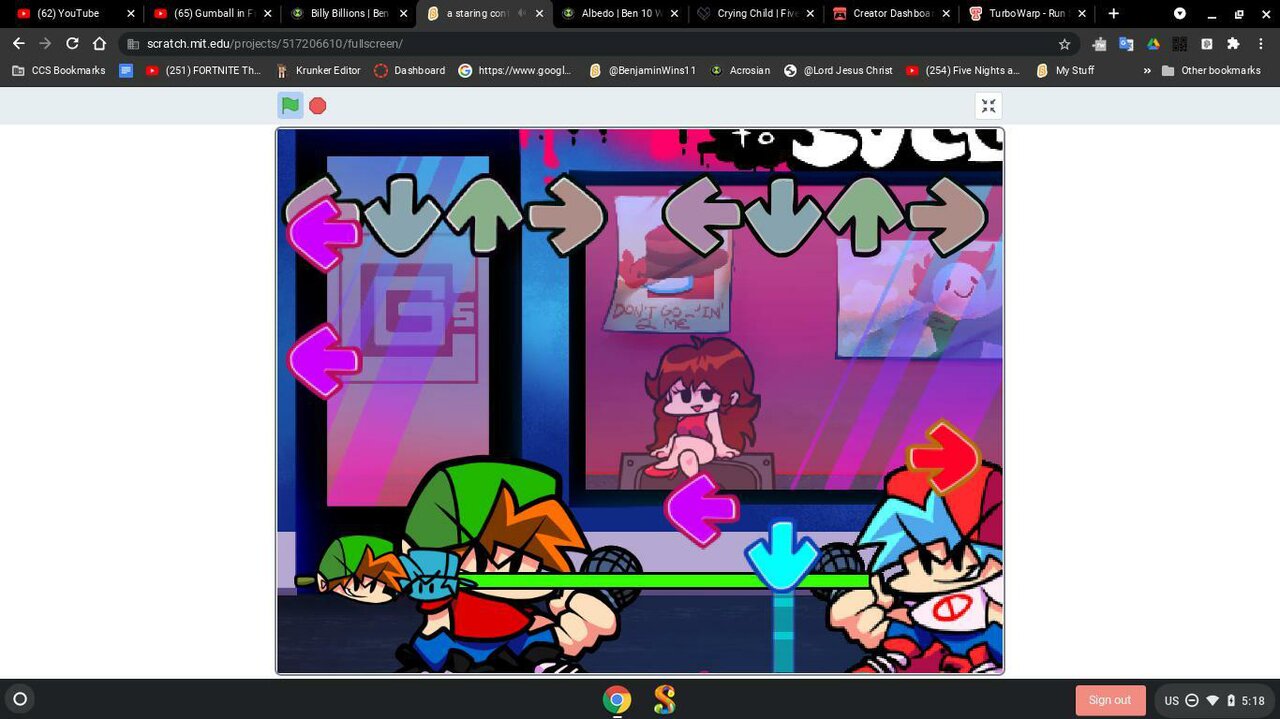
Task: Hit the player's green up arrow receptor
Action: pyautogui.click(x=865, y=214)
